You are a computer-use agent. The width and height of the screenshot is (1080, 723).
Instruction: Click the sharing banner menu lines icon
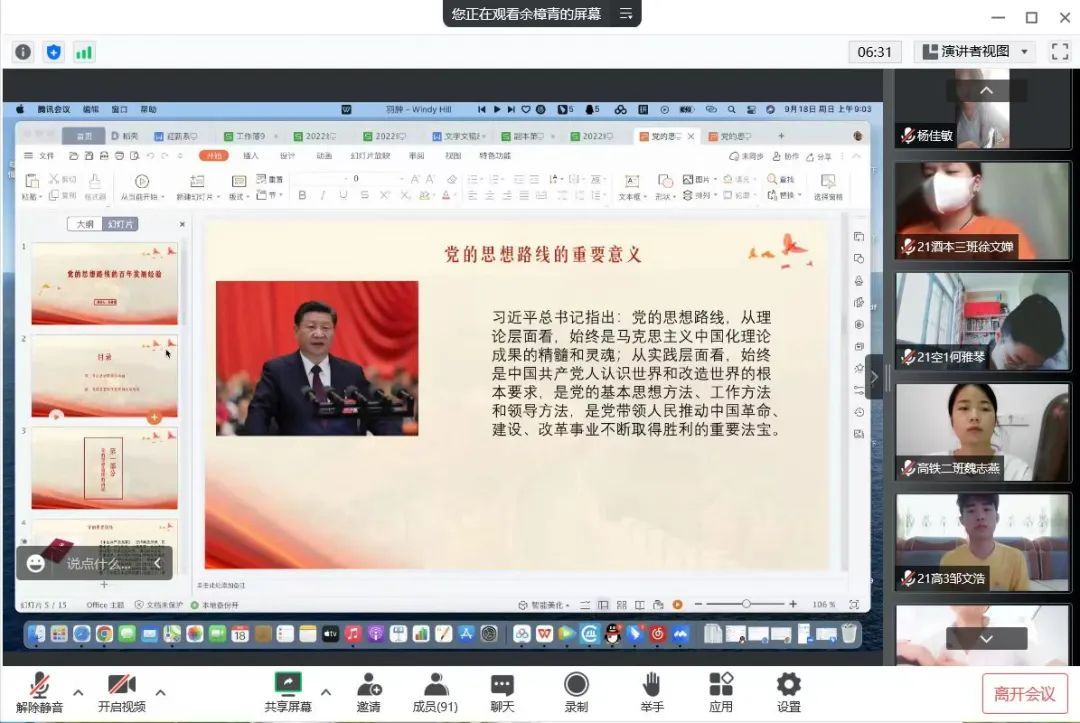click(x=625, y=14)
